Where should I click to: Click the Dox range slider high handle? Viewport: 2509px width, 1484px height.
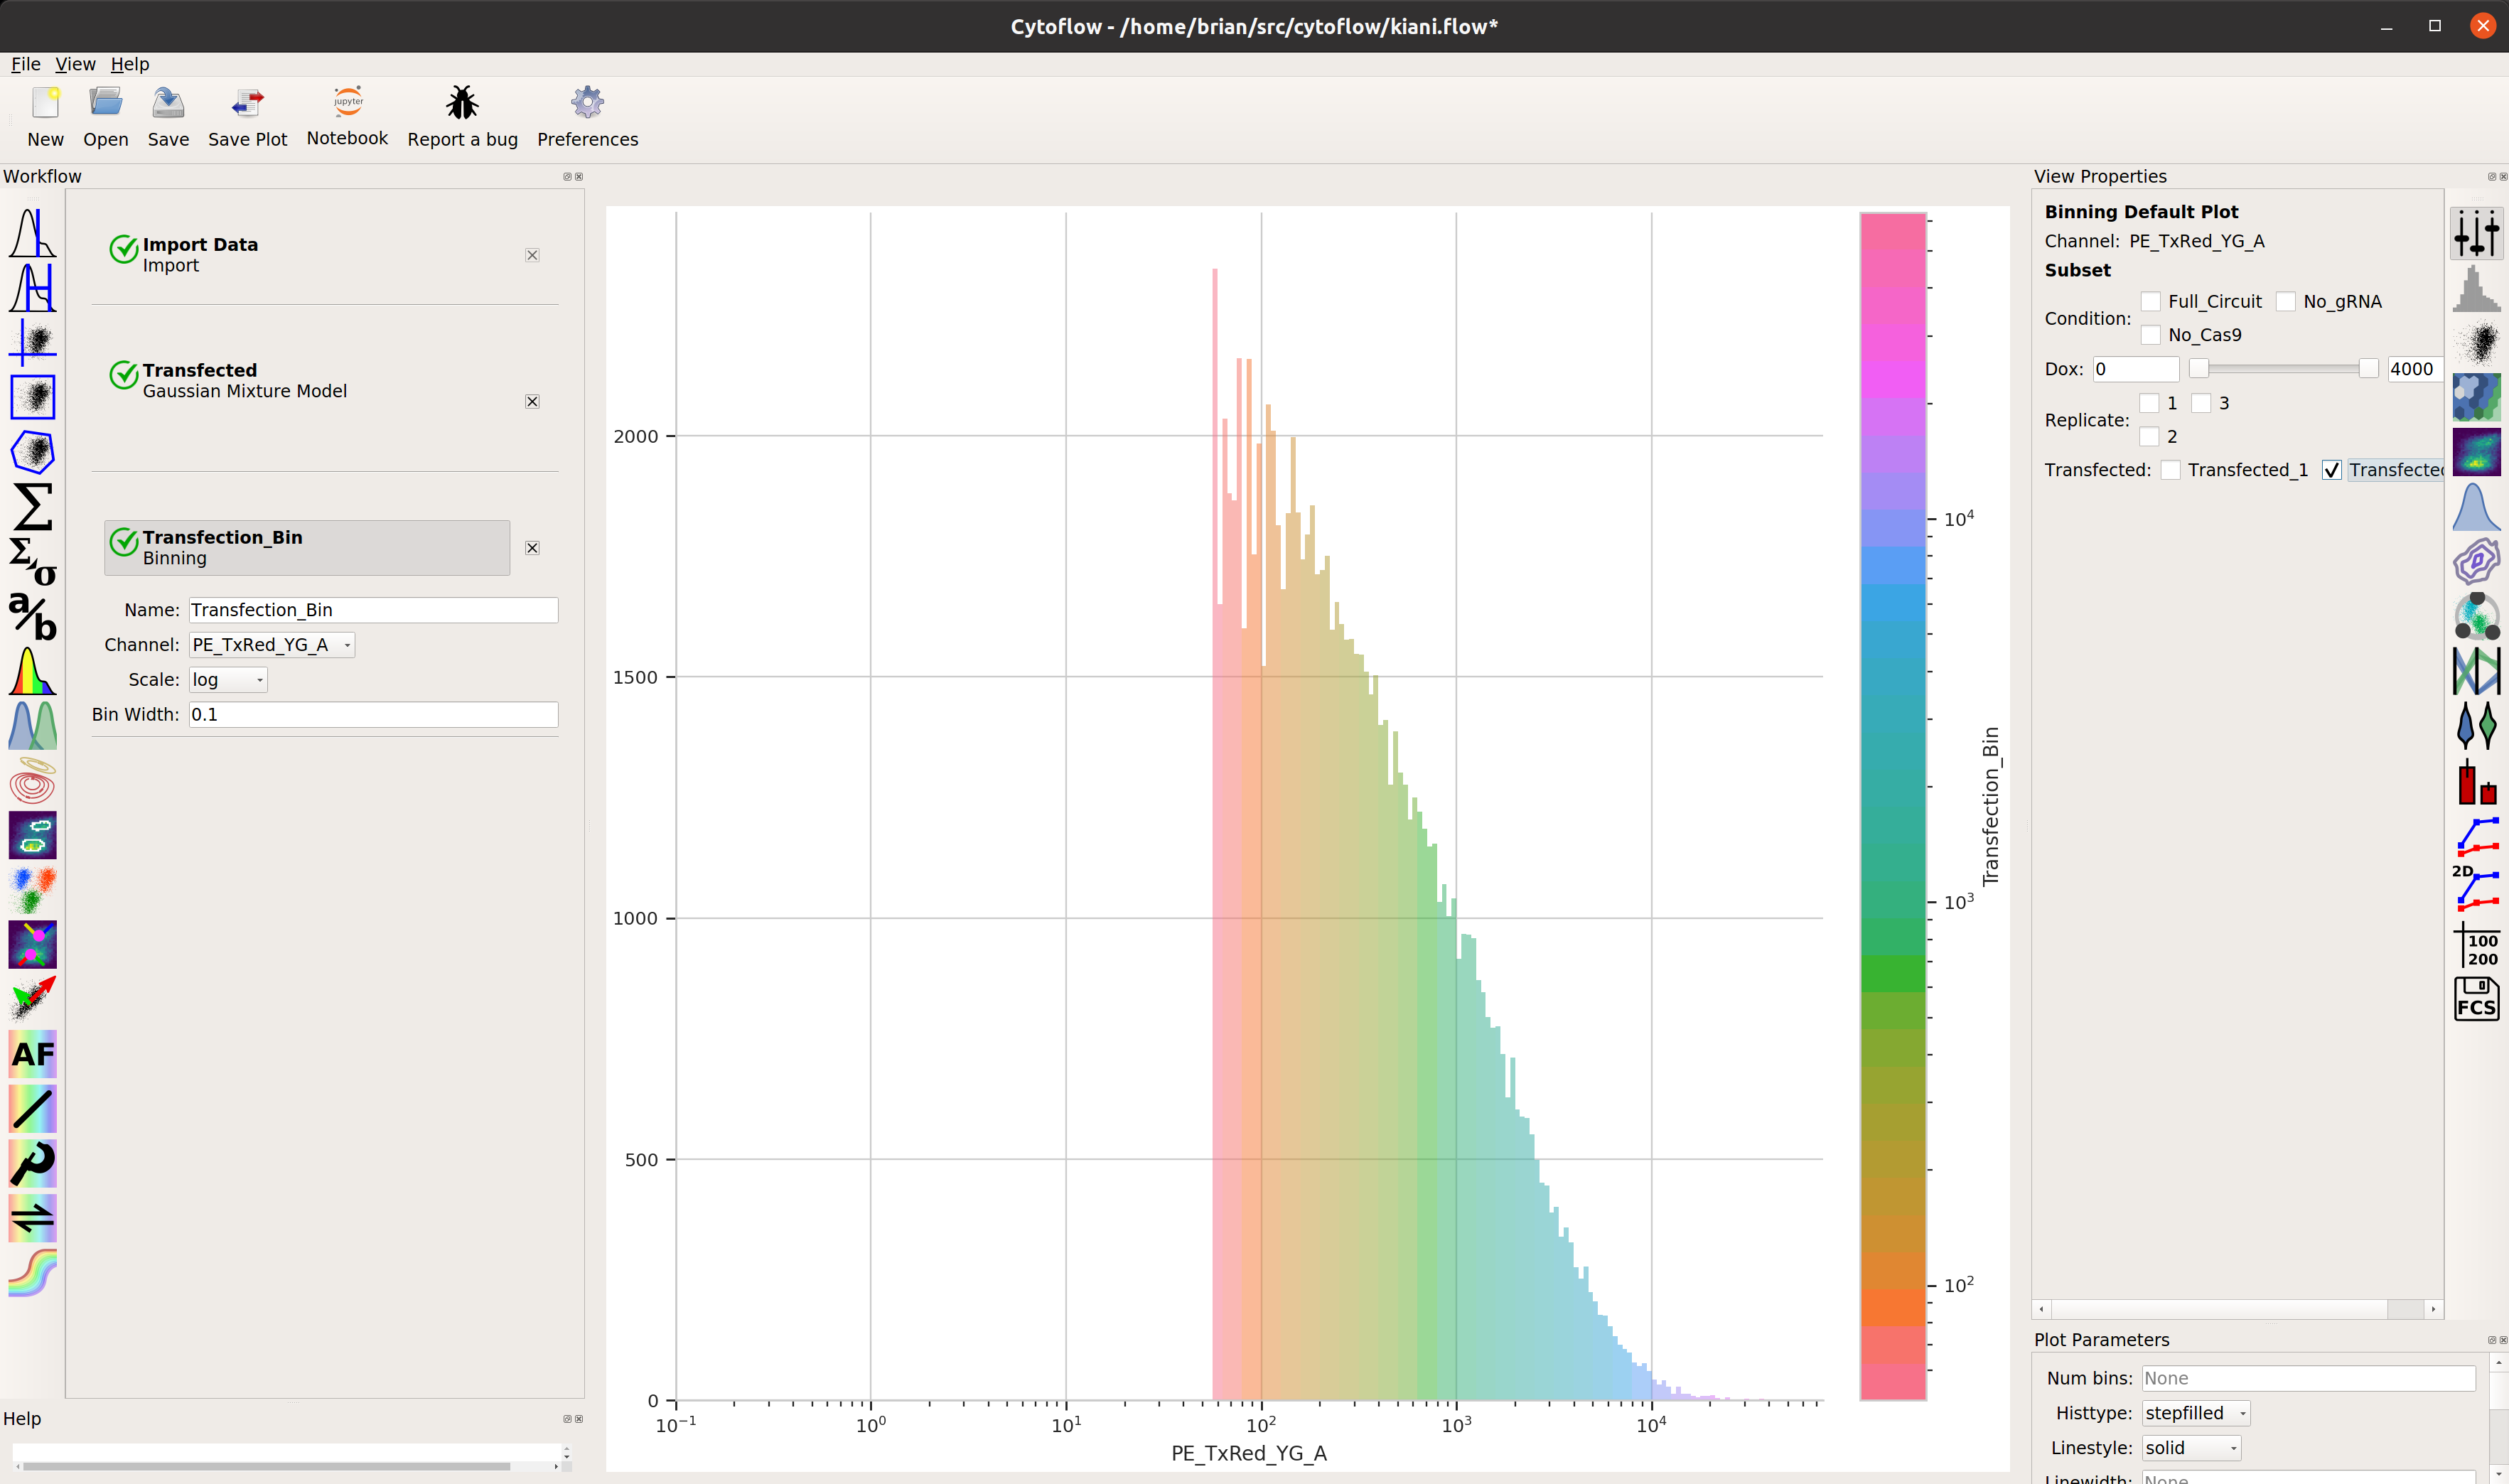(2368, 369)
